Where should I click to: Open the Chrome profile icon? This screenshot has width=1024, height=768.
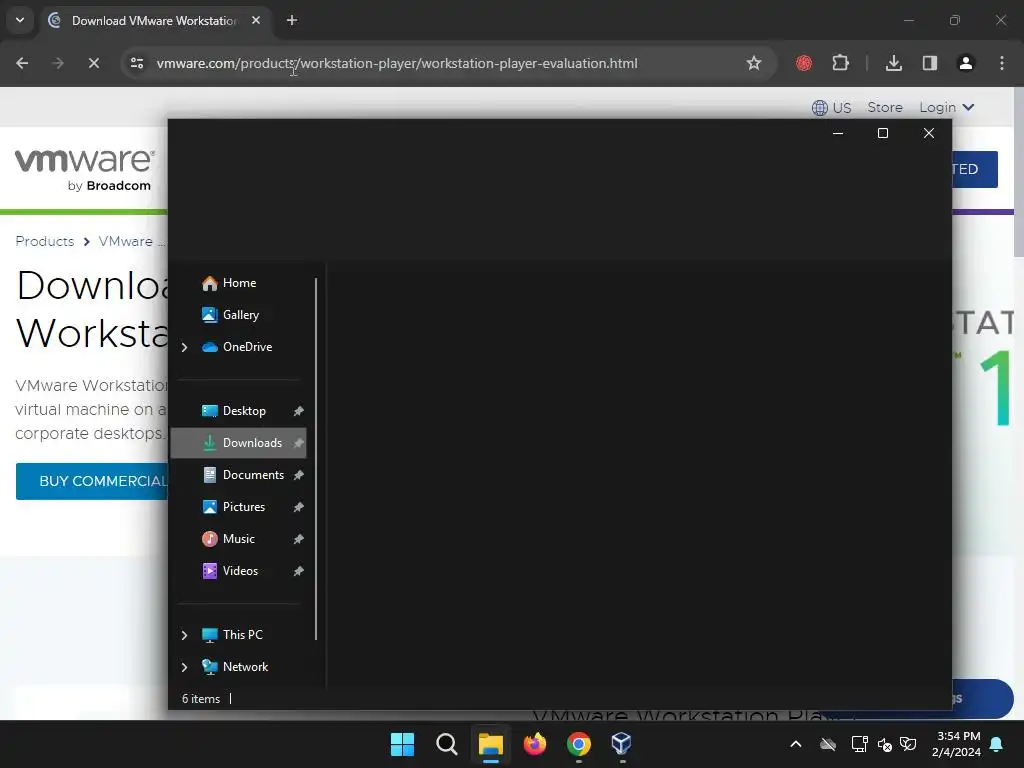click(966, 63)
